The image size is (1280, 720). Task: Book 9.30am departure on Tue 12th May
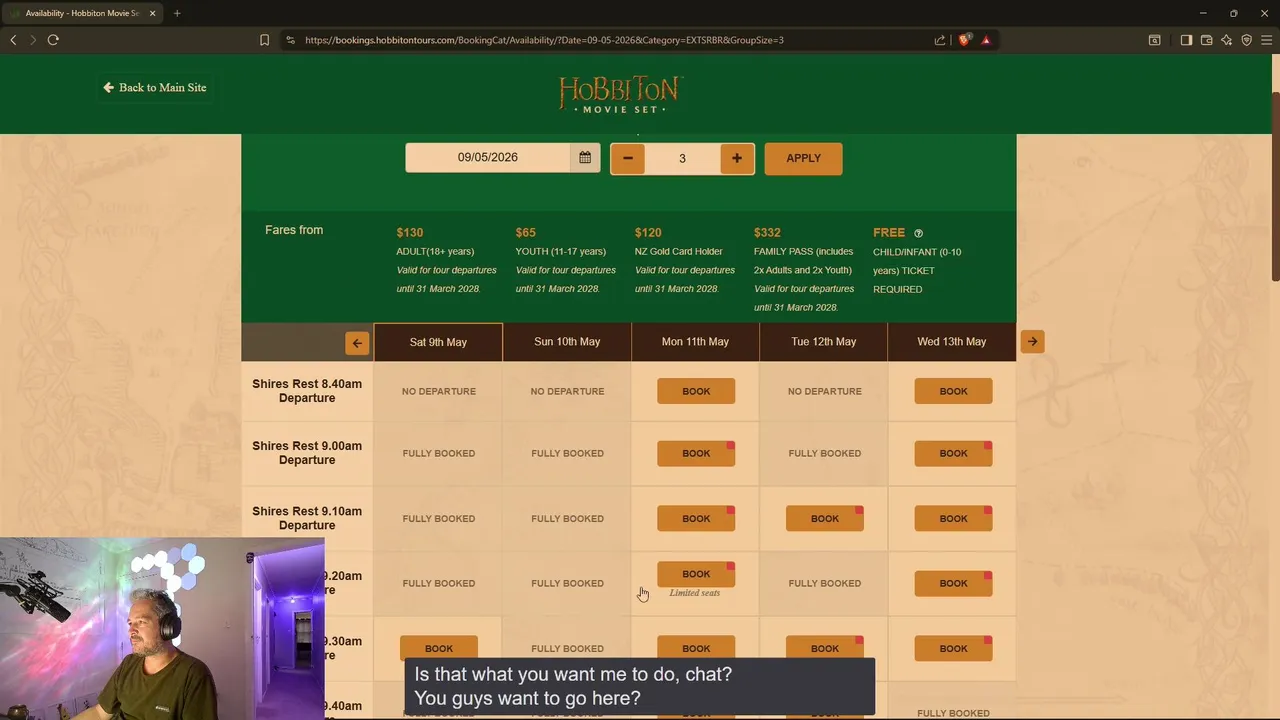pyautogui.click(x=825, y=648)
